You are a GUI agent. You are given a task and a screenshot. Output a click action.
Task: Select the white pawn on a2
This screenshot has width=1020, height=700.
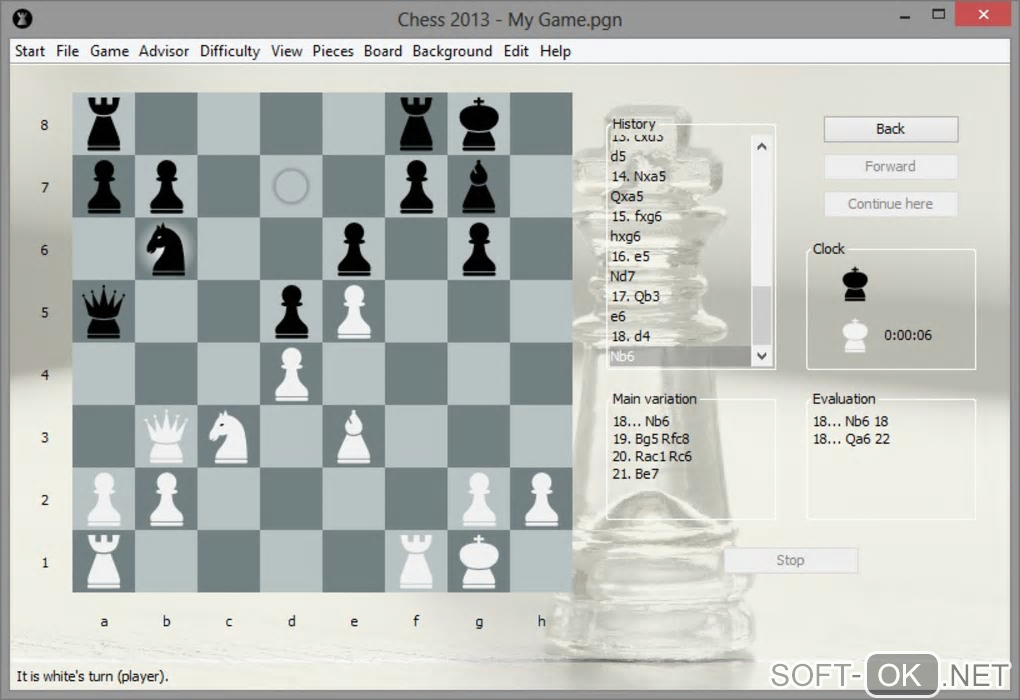[104, 499]
